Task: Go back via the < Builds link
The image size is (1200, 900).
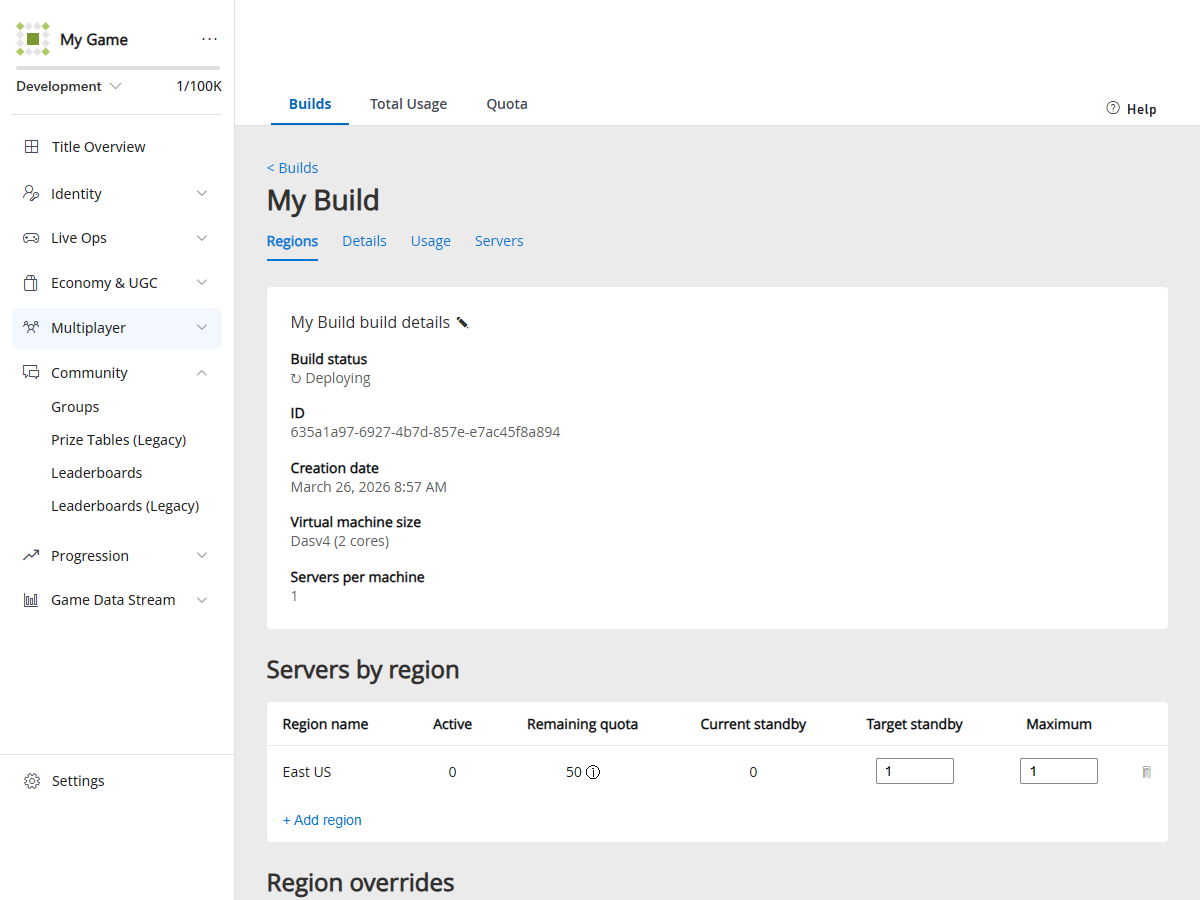Action: click(x=292, y=168)
